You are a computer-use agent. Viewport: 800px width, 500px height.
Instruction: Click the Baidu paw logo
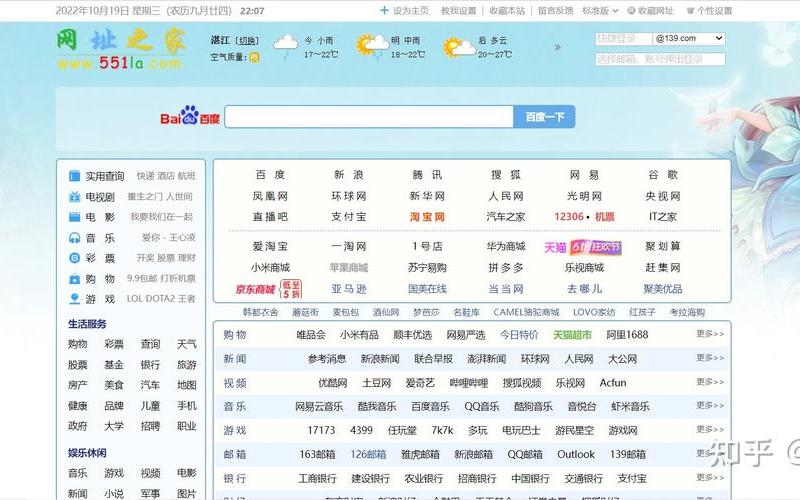coord(190,116)
